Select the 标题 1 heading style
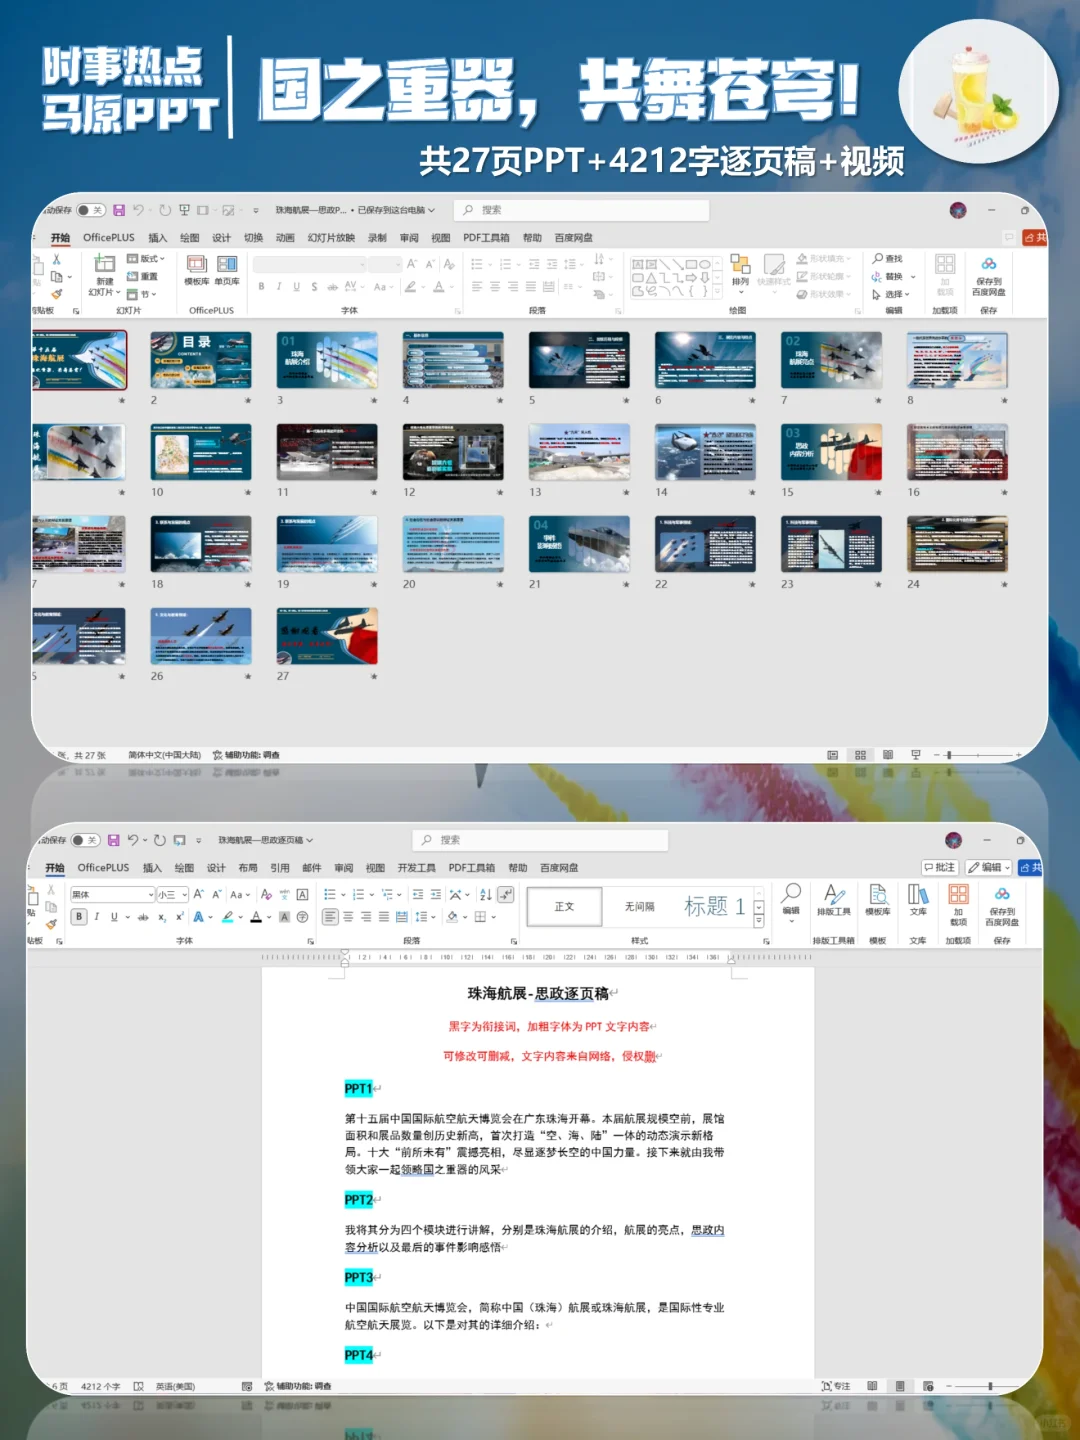Image resolution: width=1080 pixels, height=1440 pixels. click(x=714, y=906)
